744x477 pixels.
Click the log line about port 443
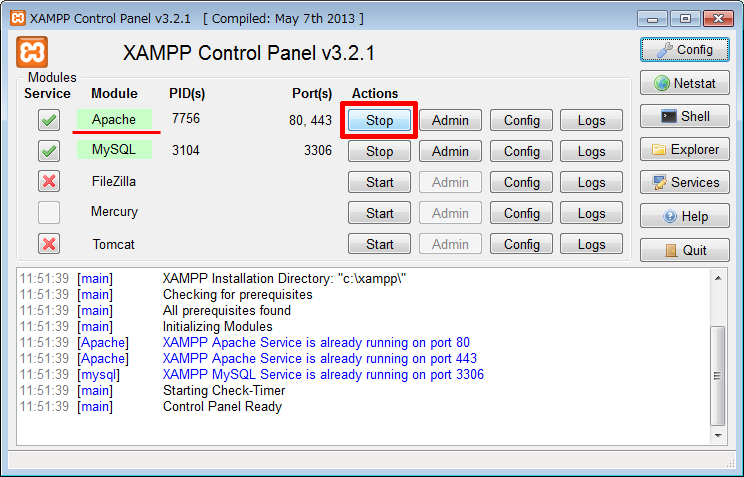tap(319, 358)
